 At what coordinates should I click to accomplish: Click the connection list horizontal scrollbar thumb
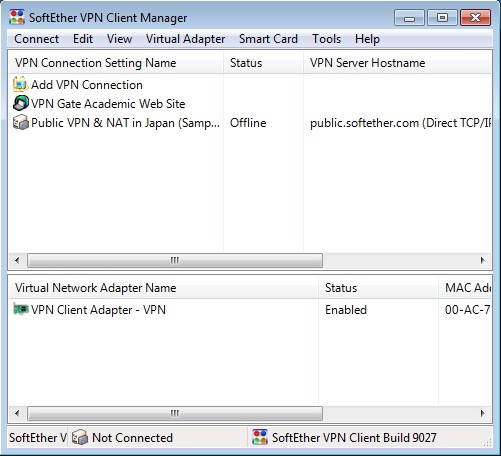[175, 260]
